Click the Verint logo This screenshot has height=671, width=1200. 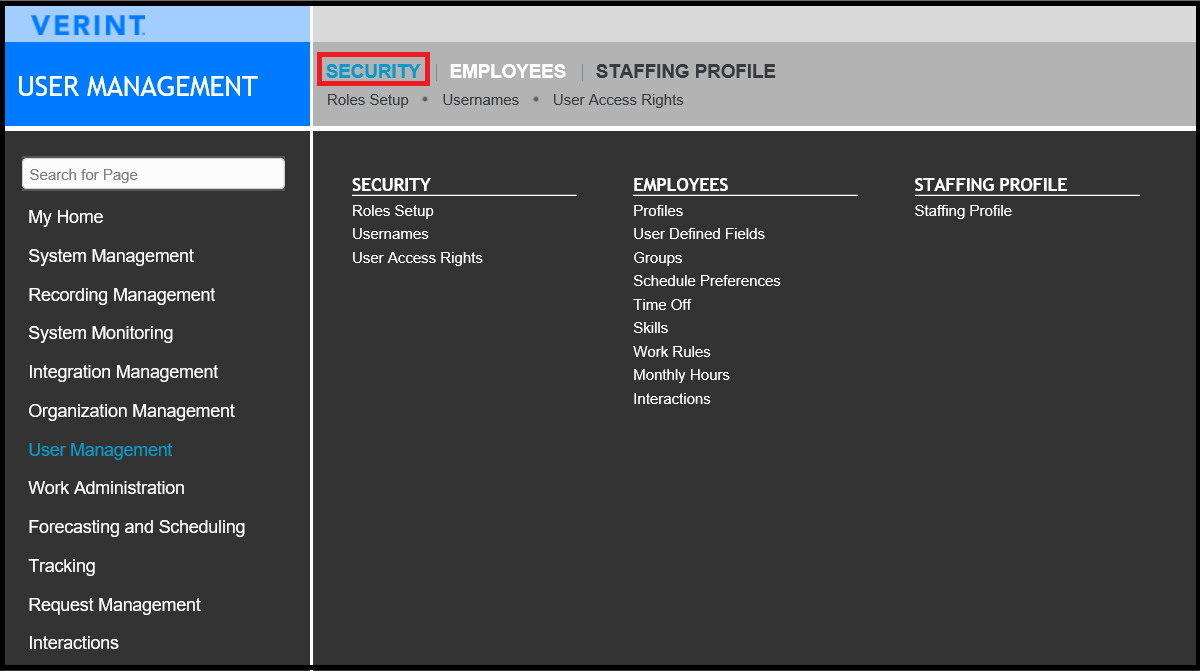pos(88,26)
